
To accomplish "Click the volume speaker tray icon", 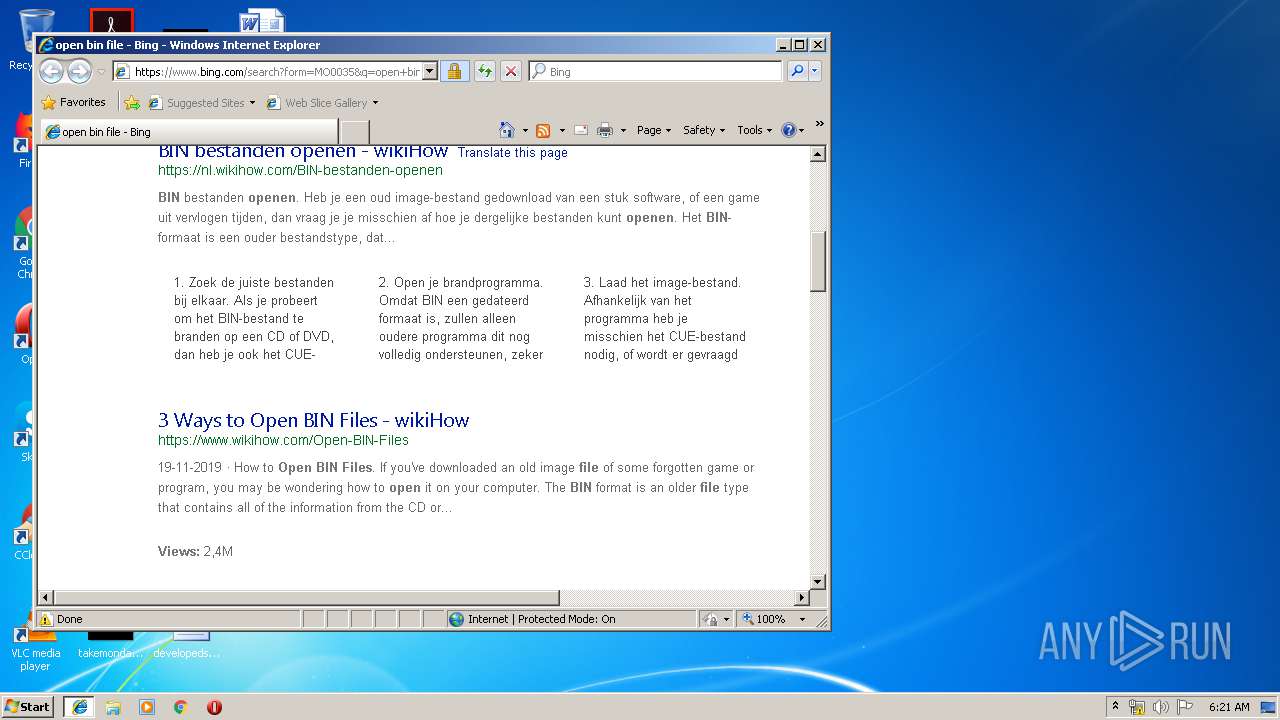I will tap(1160, 707).
